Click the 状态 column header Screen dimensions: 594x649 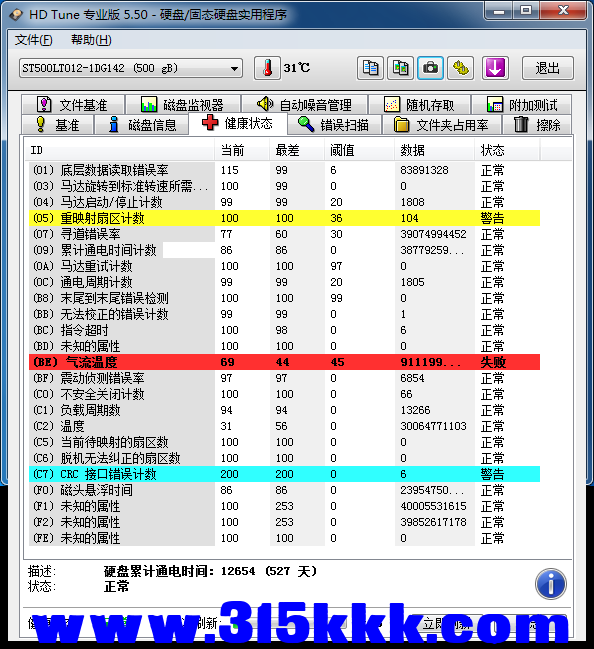click(507, 150)
